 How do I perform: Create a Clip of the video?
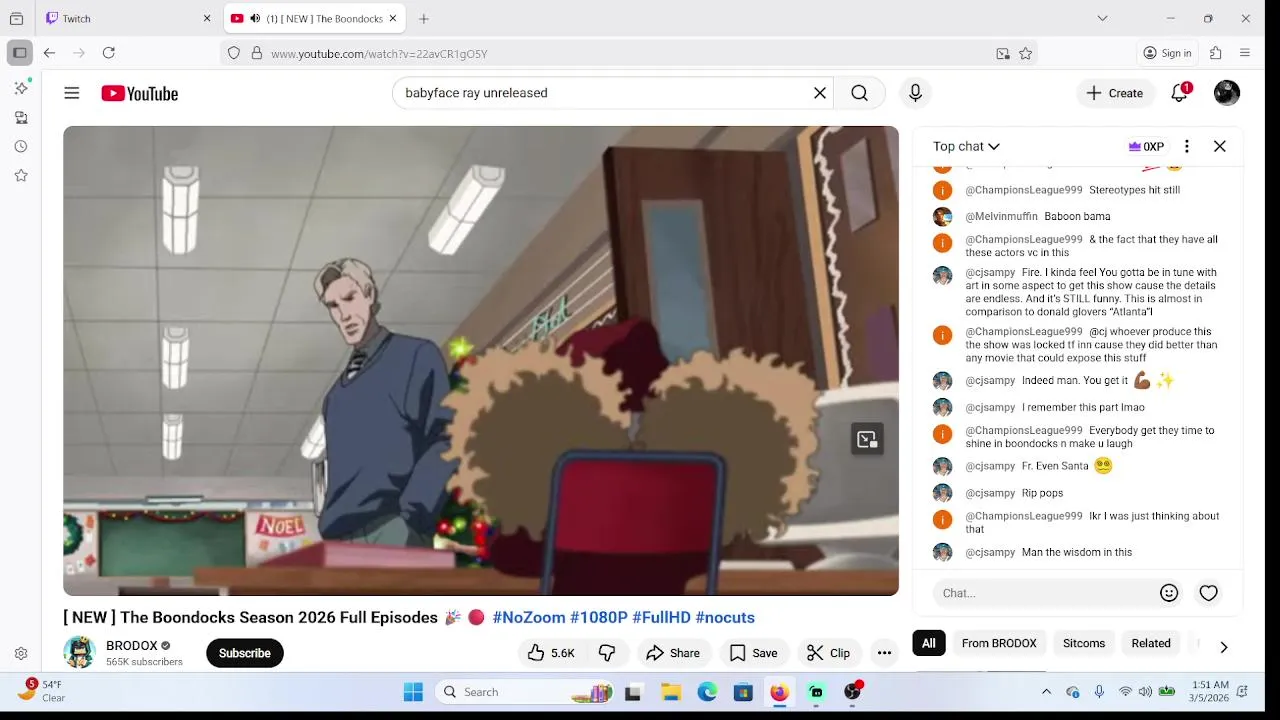pos(829,653)
